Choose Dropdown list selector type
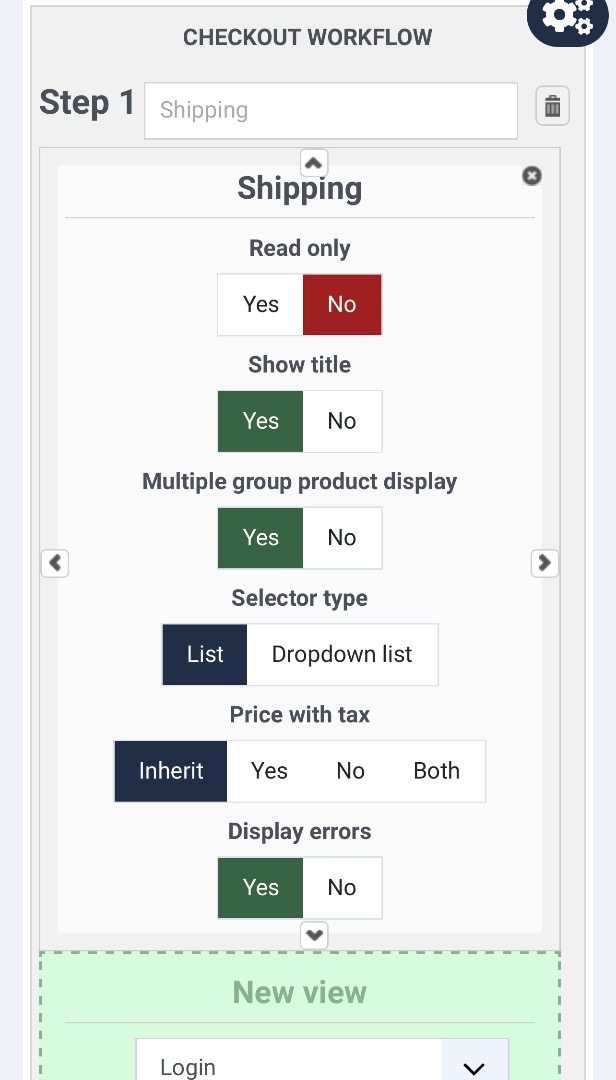Screen dimensions: 616x1080 click(342, 654)
